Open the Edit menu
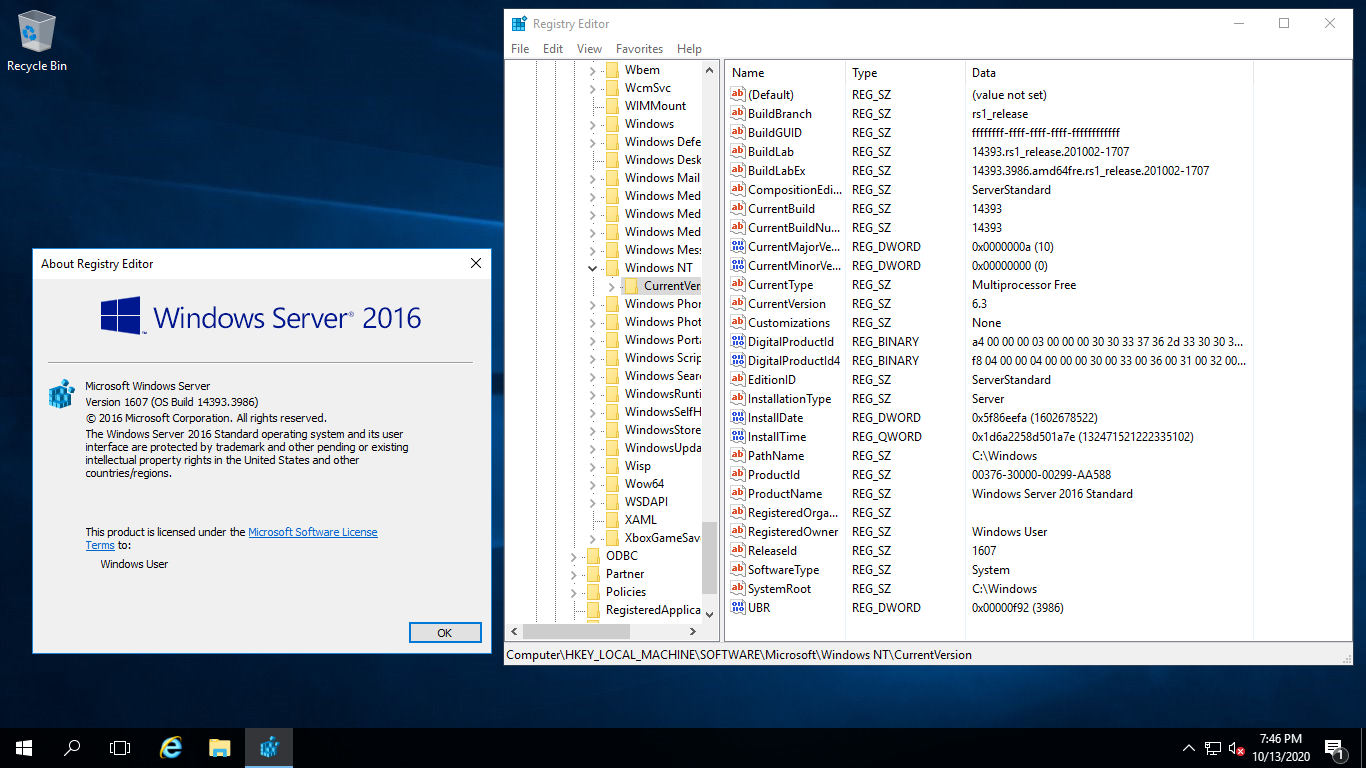The height and width of the screenshot is (768, 1366). (x=553, y=49)
